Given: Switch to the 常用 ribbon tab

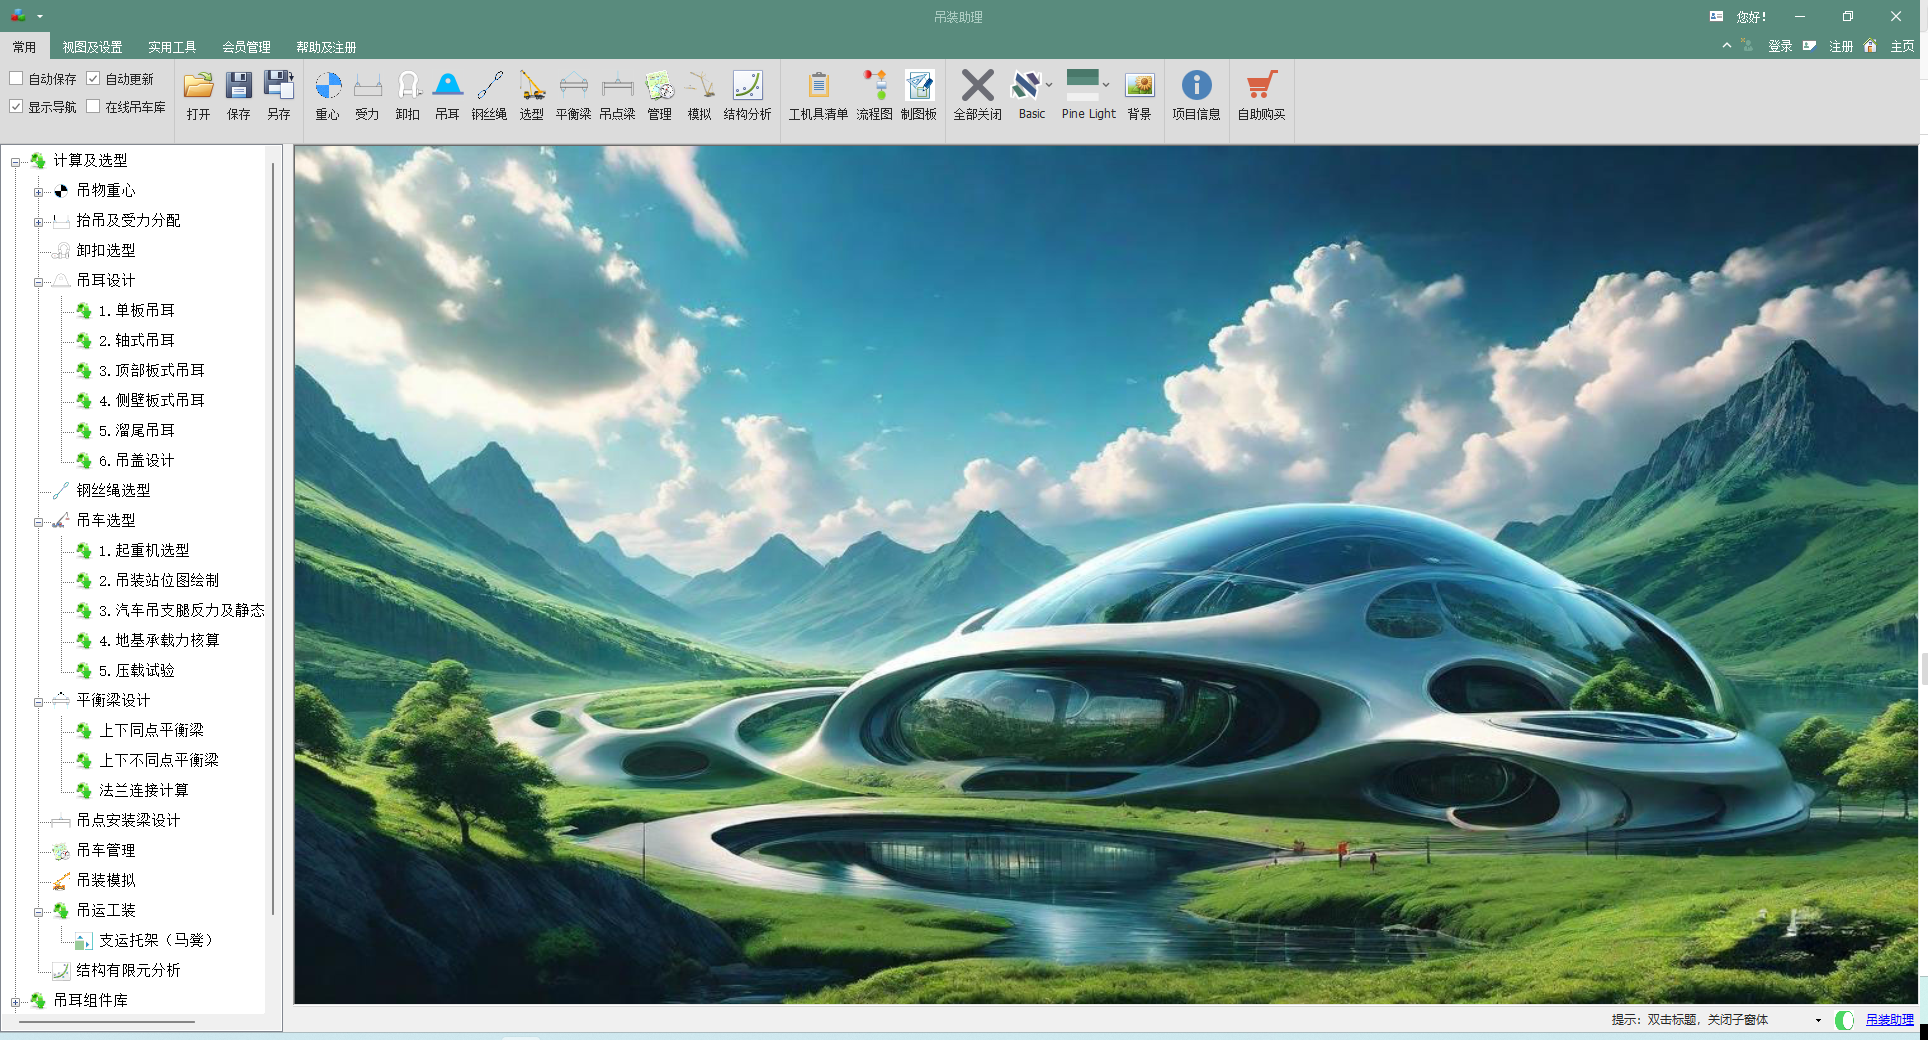Looking at the screenshot, I should tap(24, 47).
